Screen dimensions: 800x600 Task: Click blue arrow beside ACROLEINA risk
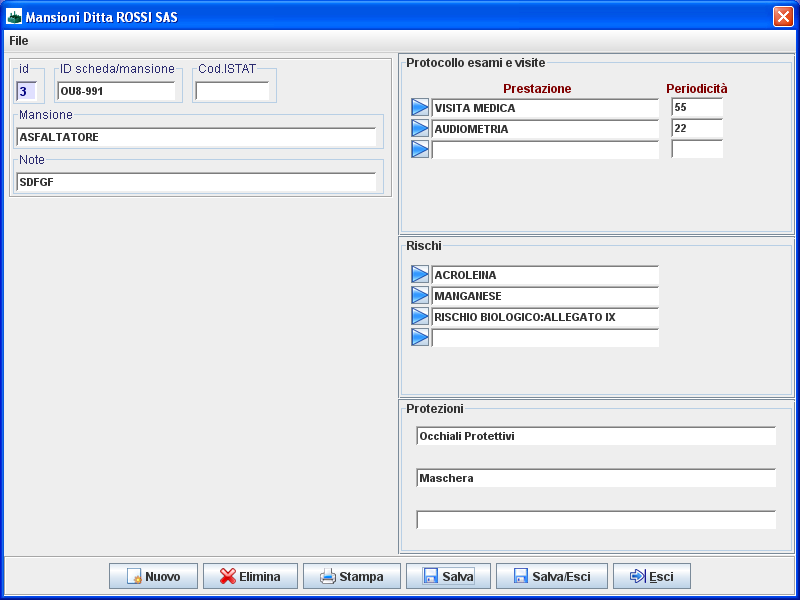(420, 275)
